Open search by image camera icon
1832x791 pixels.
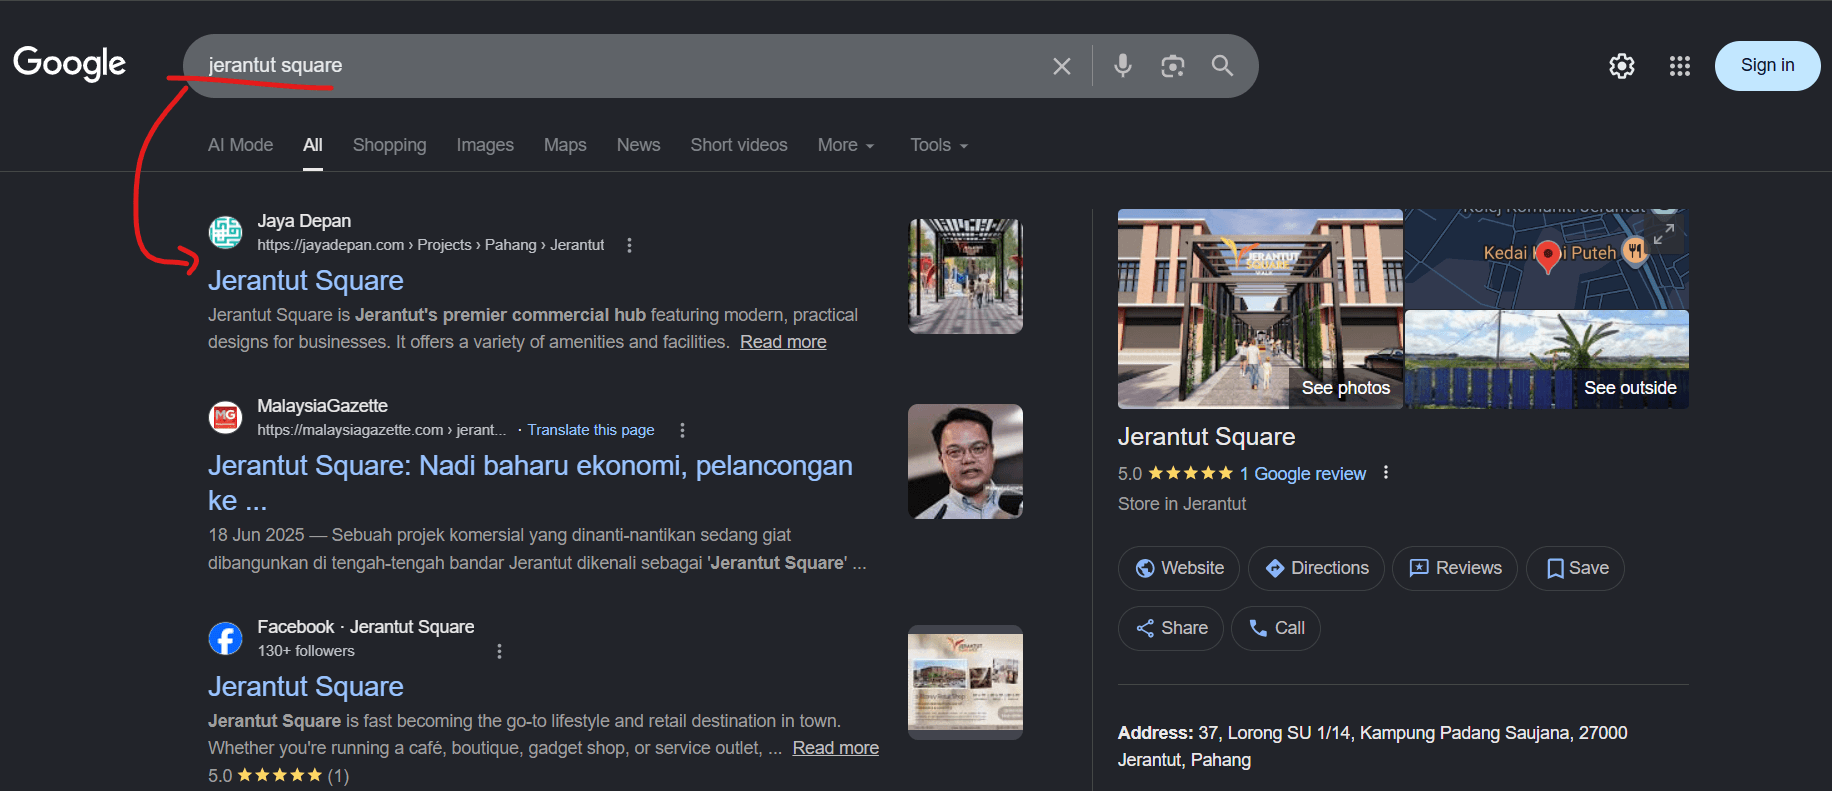pos(1172,66)
